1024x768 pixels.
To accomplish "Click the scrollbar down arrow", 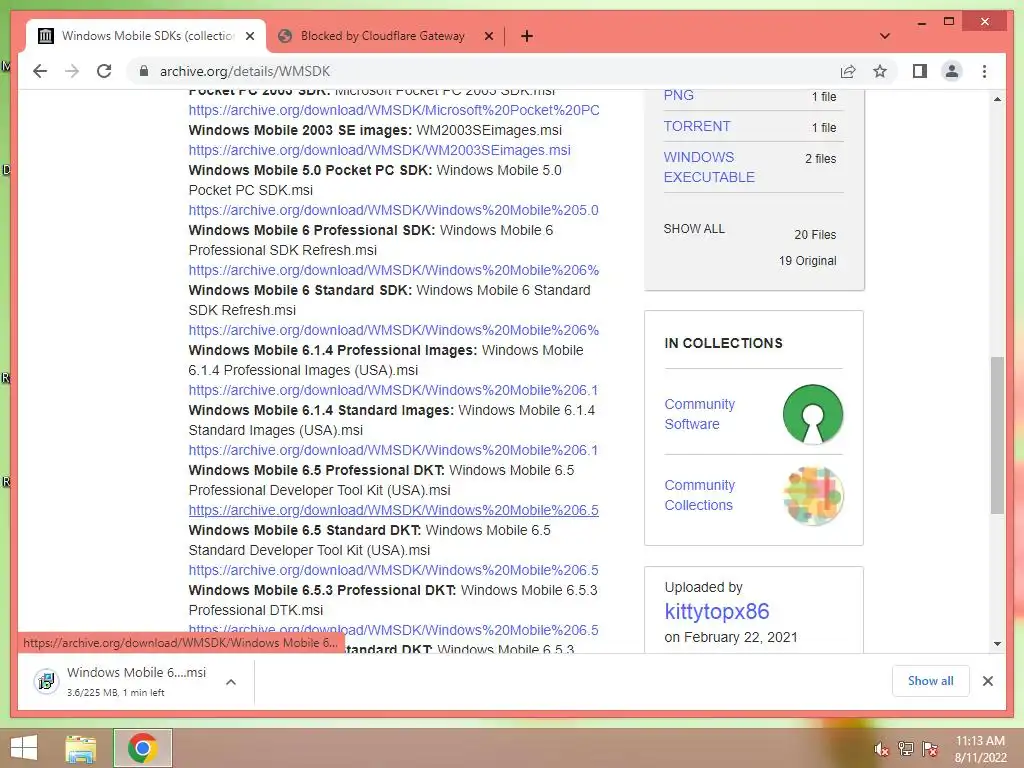I will (997, 644).
